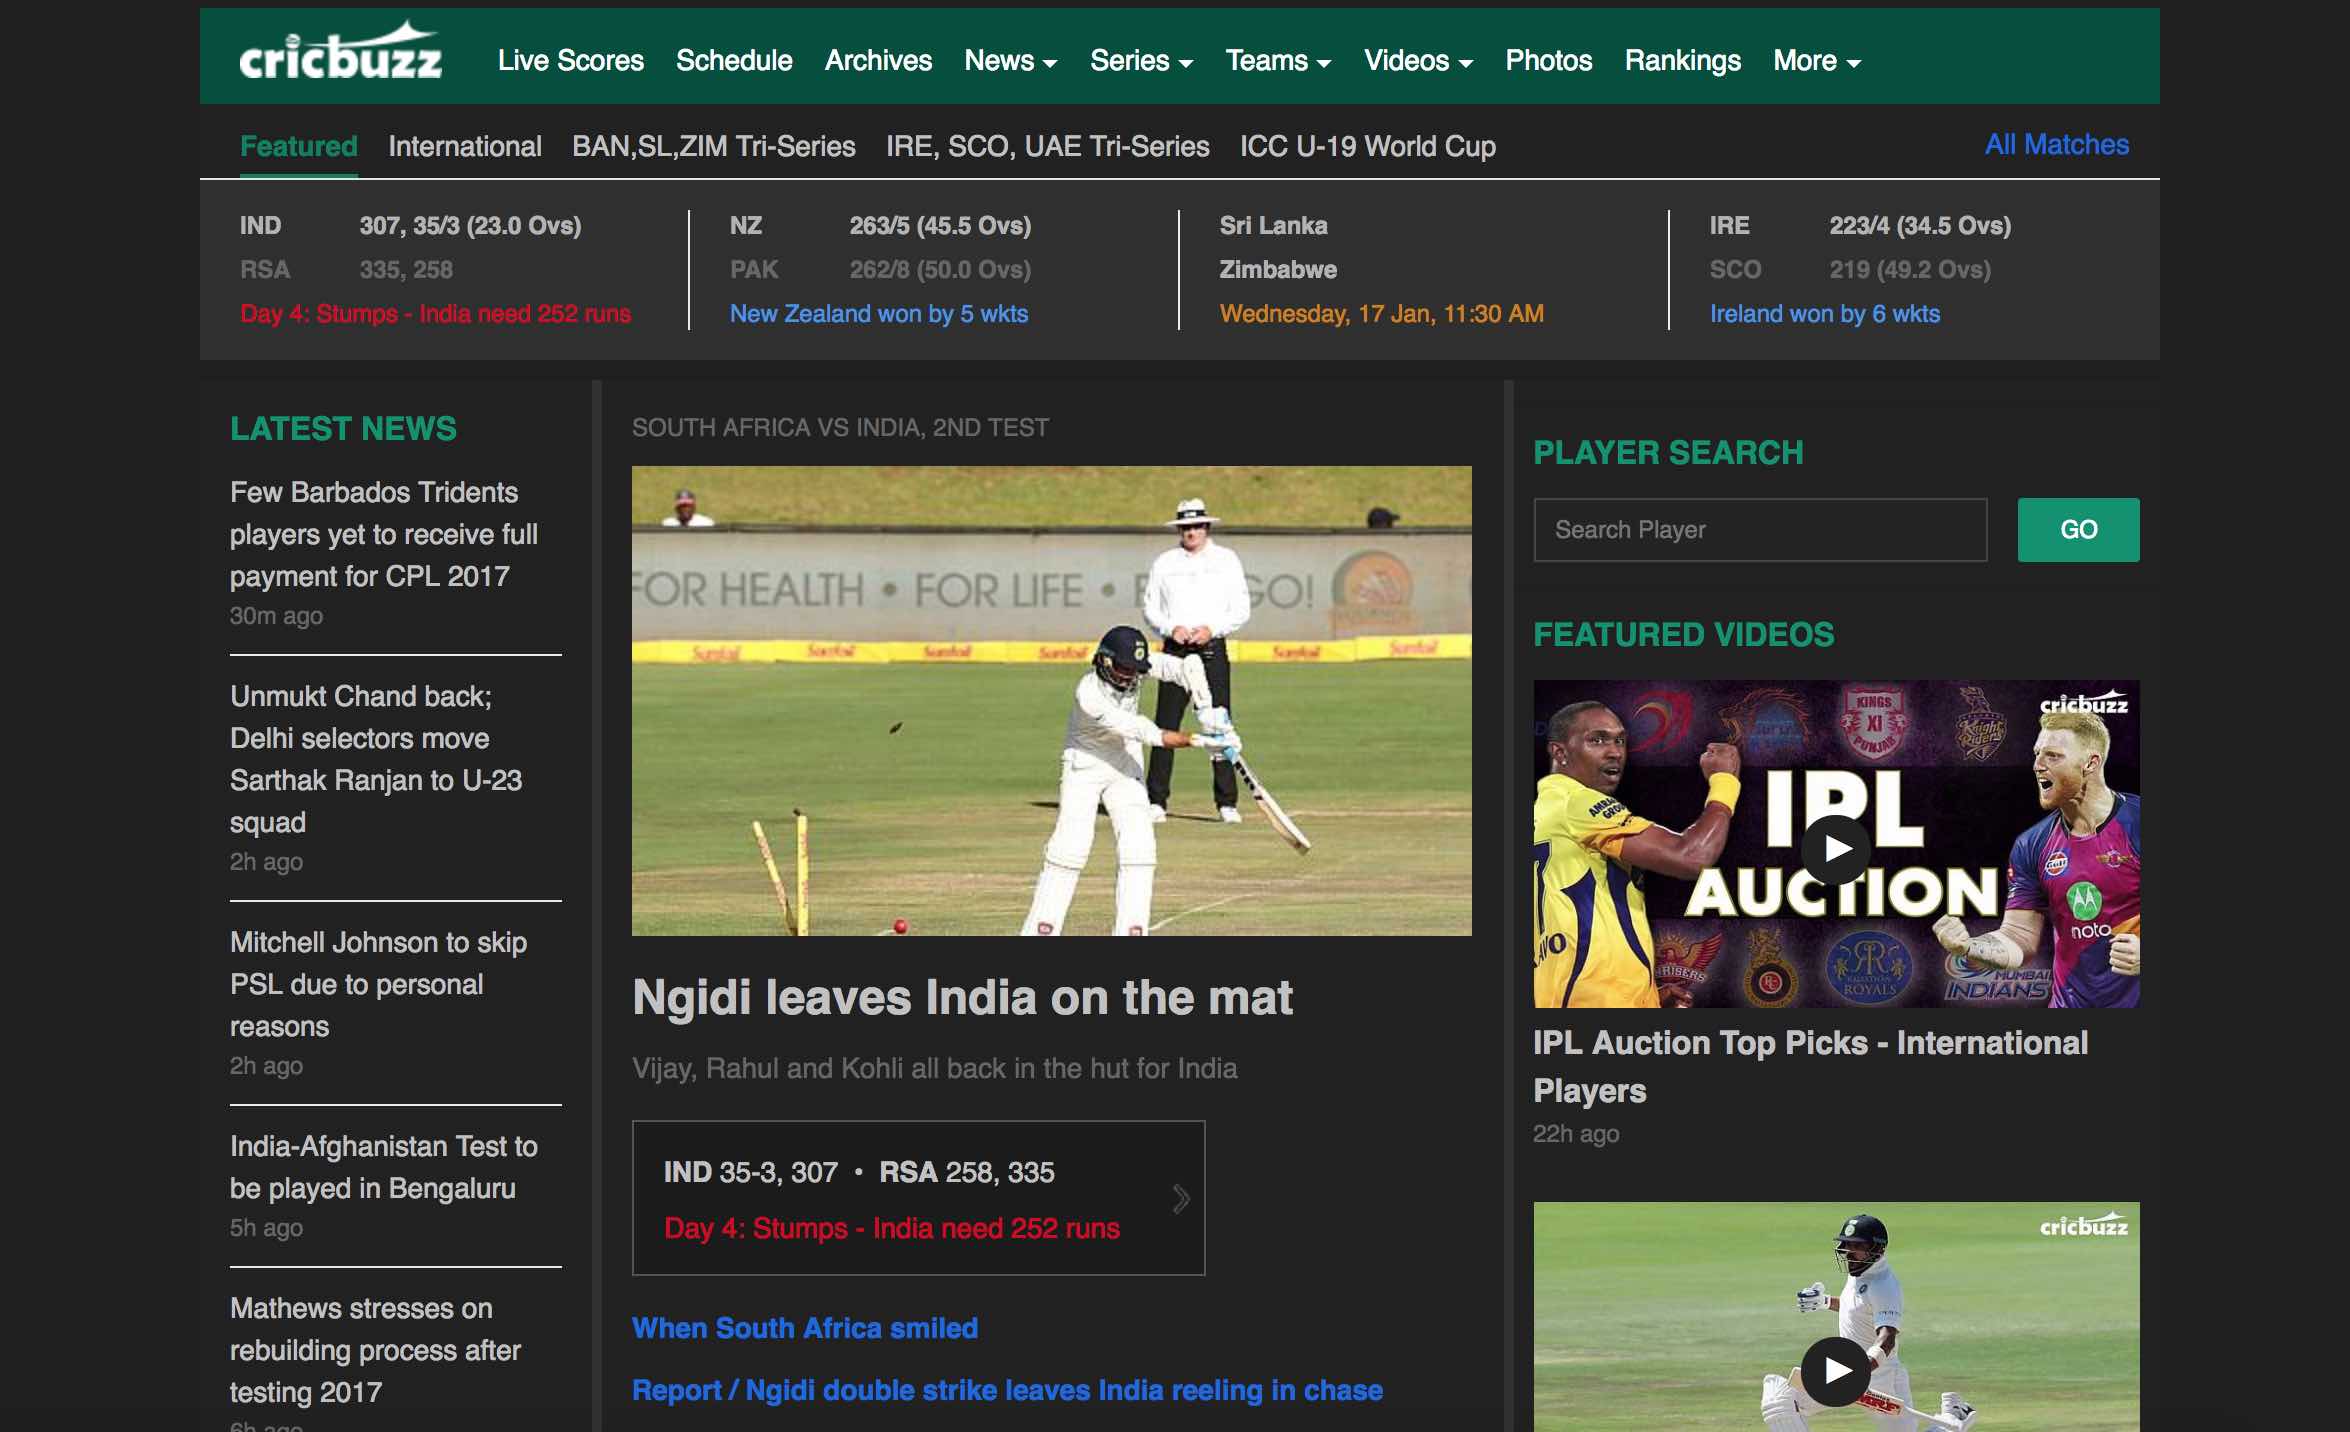Switch to ICC U-19 World Cup tab
This screenshot has width=2350, height=1432.
1368,146
